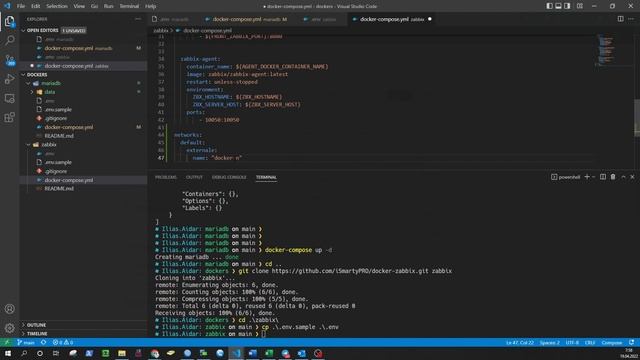This screenshot has width=640, height=360.
Task: Open editor more actions ellipsis
Action: (631, 19)
